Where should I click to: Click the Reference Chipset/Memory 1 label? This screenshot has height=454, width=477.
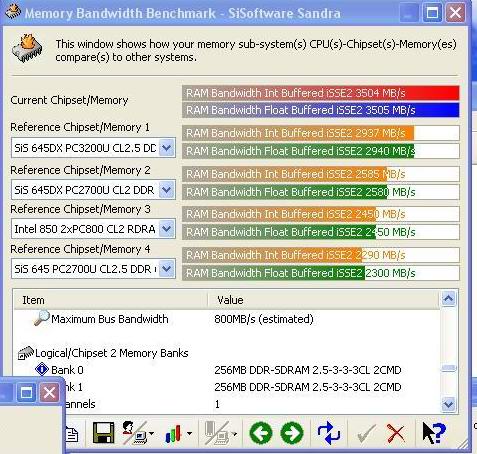pos(80,127)
